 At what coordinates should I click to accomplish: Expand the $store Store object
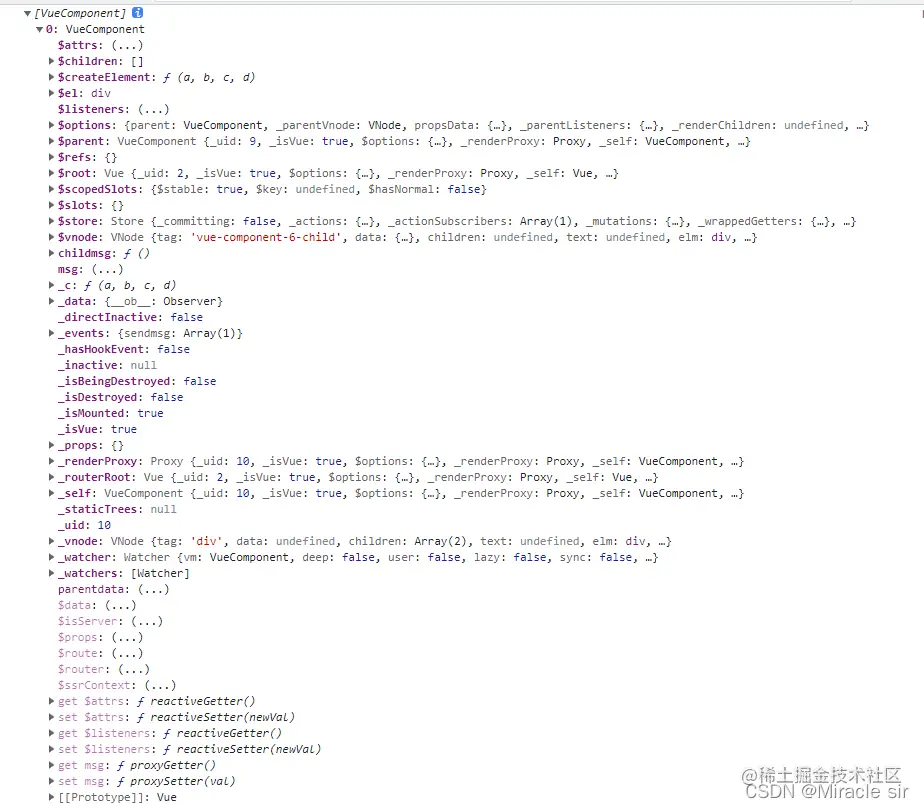[x=51, y=221]
